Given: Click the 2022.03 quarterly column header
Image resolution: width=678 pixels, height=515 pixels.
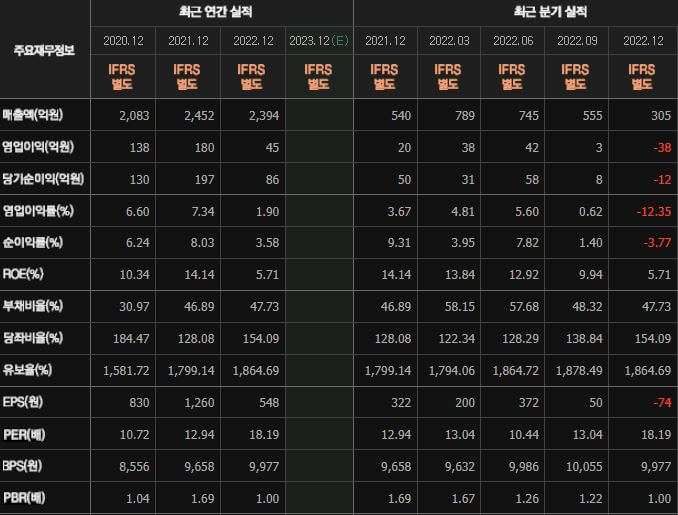Looking at the screenshot, I should [449, 41].
